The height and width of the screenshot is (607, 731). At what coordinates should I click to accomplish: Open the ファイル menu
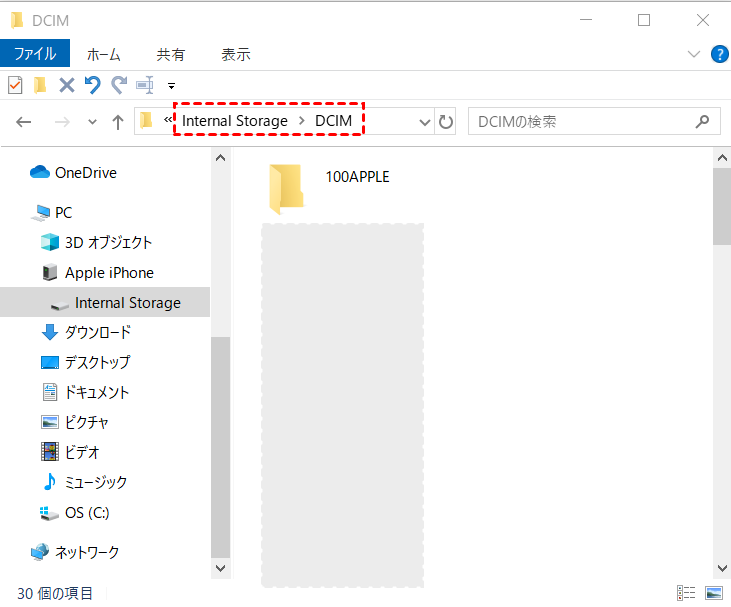coord(34,54)
